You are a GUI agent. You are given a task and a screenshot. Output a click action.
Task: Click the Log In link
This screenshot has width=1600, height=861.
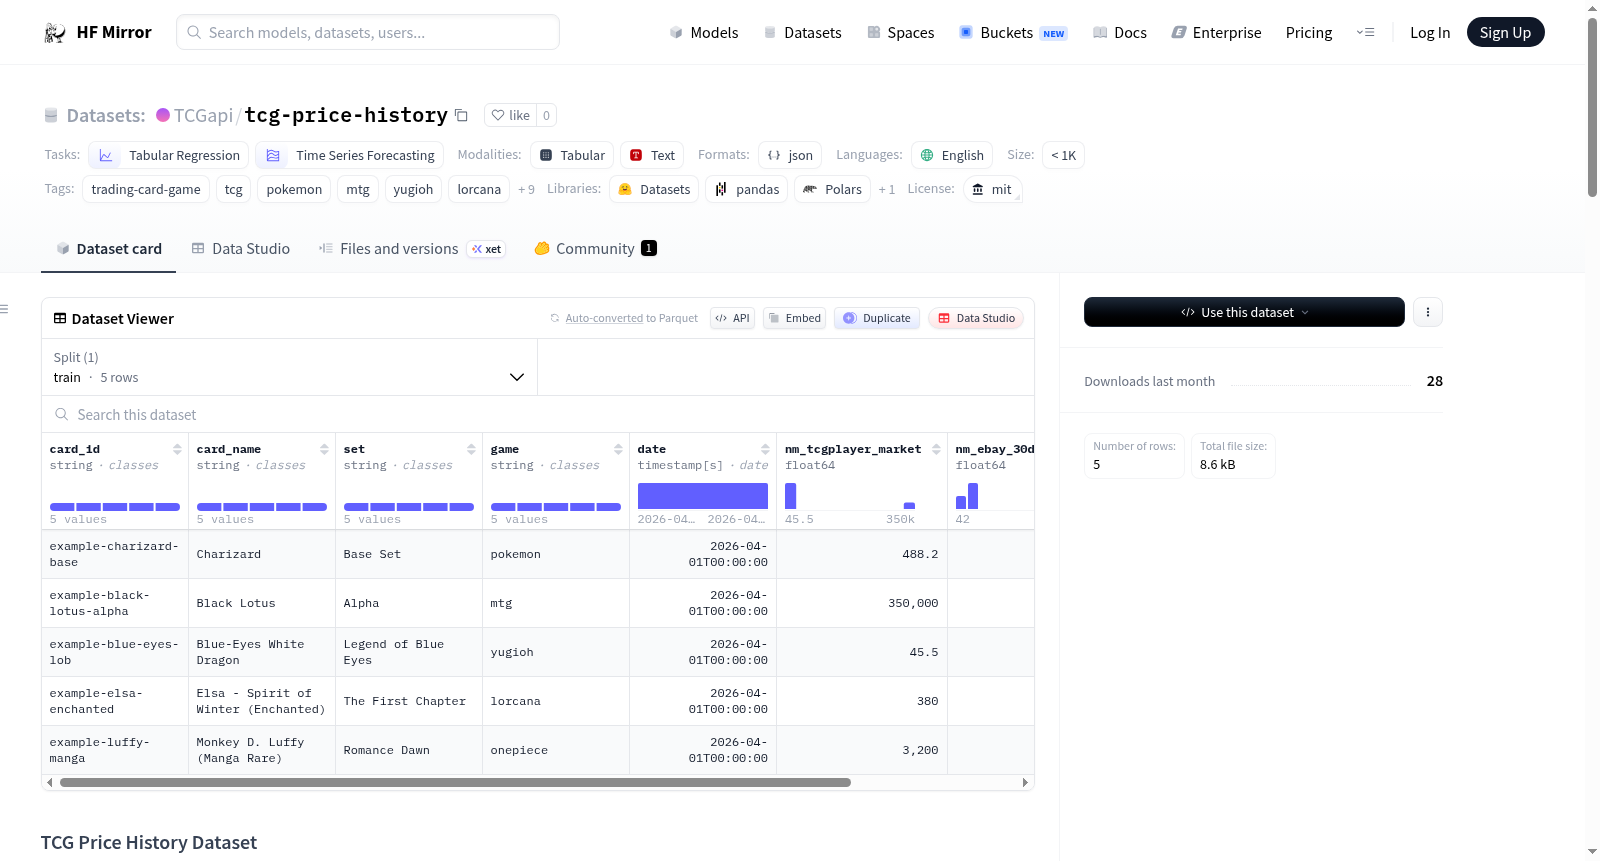click(1430, 33)
